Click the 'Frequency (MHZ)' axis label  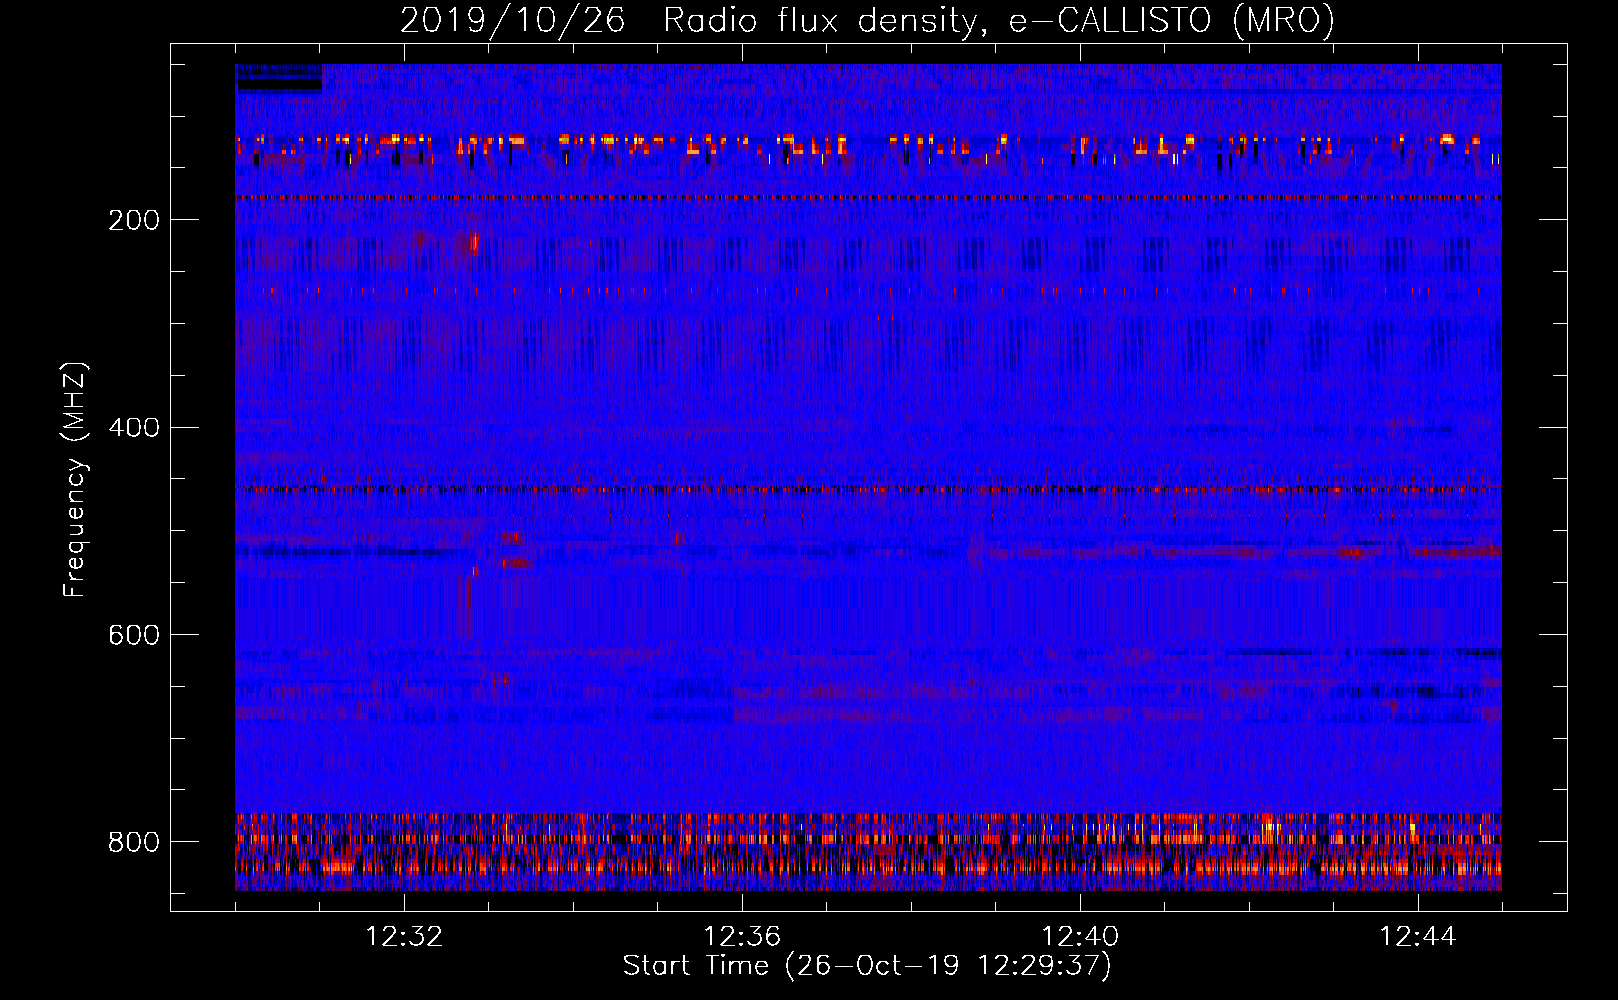tap(75, 479)
